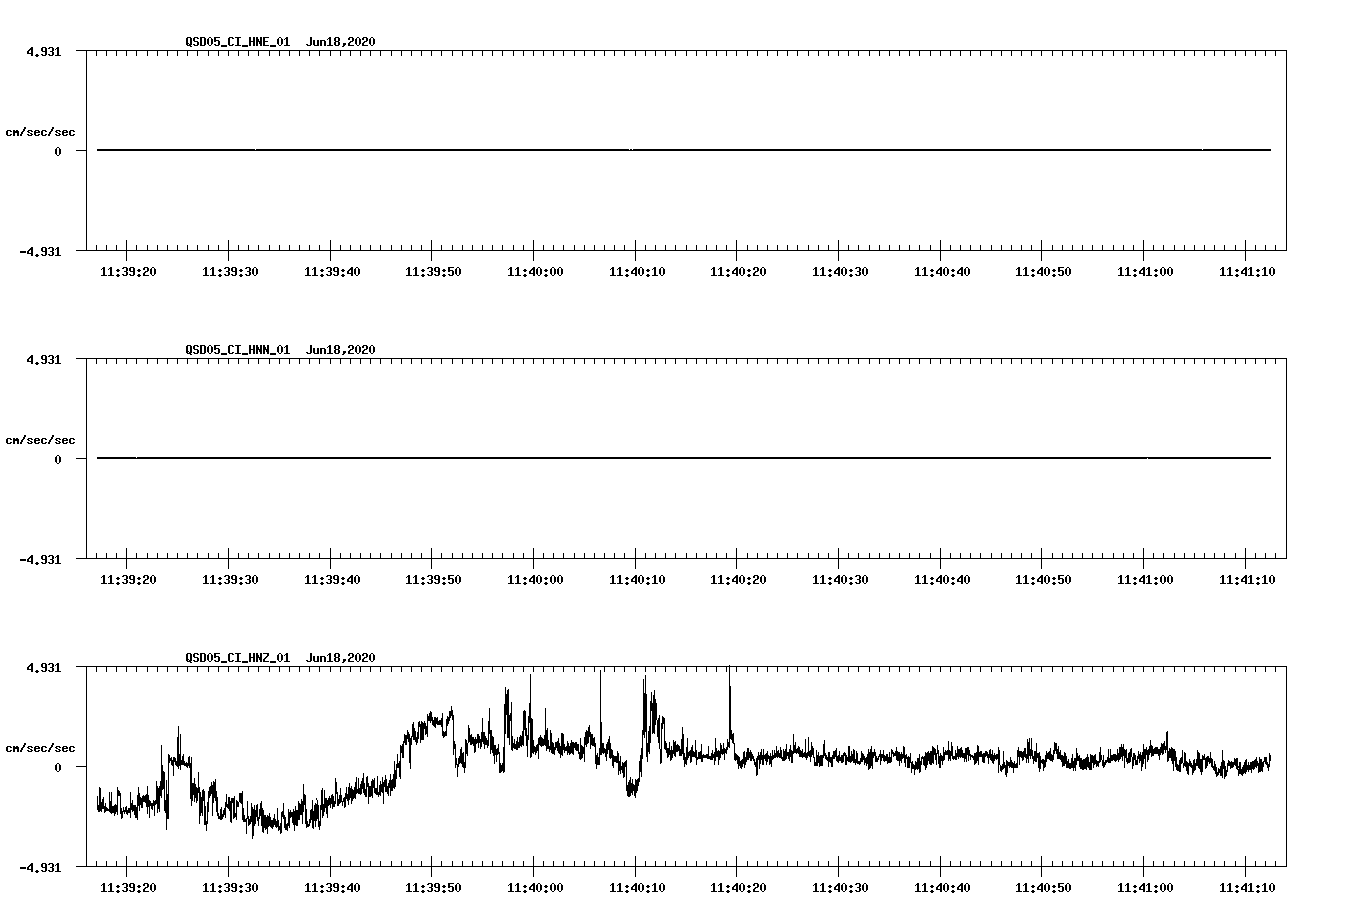
Task: Pick 11:40:50 time label under HNZ plot
Action: (x=1043, y=888)
